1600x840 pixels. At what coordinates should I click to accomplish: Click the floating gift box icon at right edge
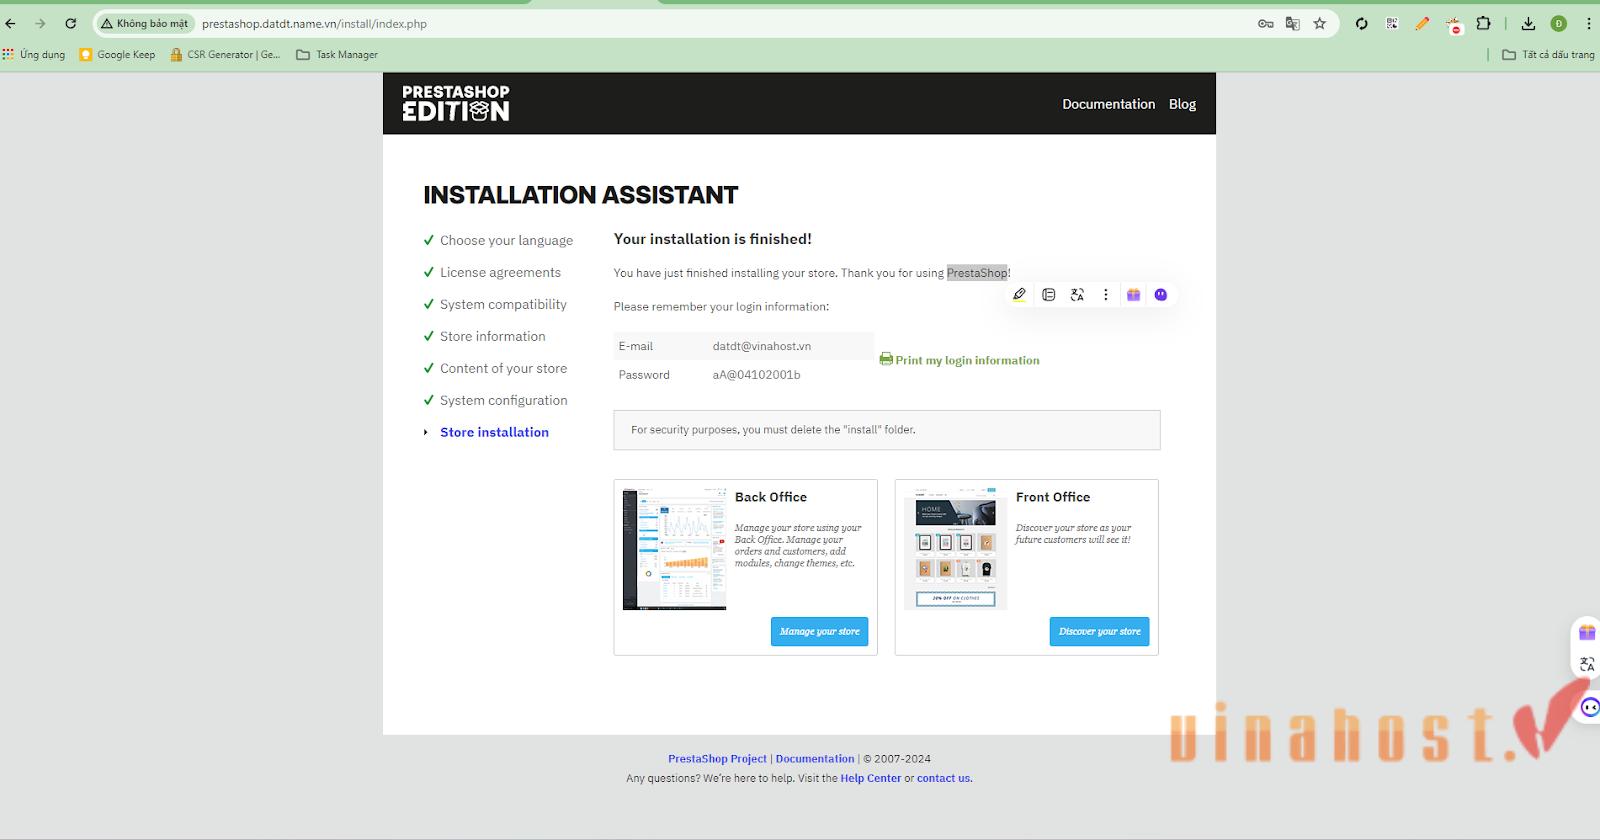[x=1587, y=632]
